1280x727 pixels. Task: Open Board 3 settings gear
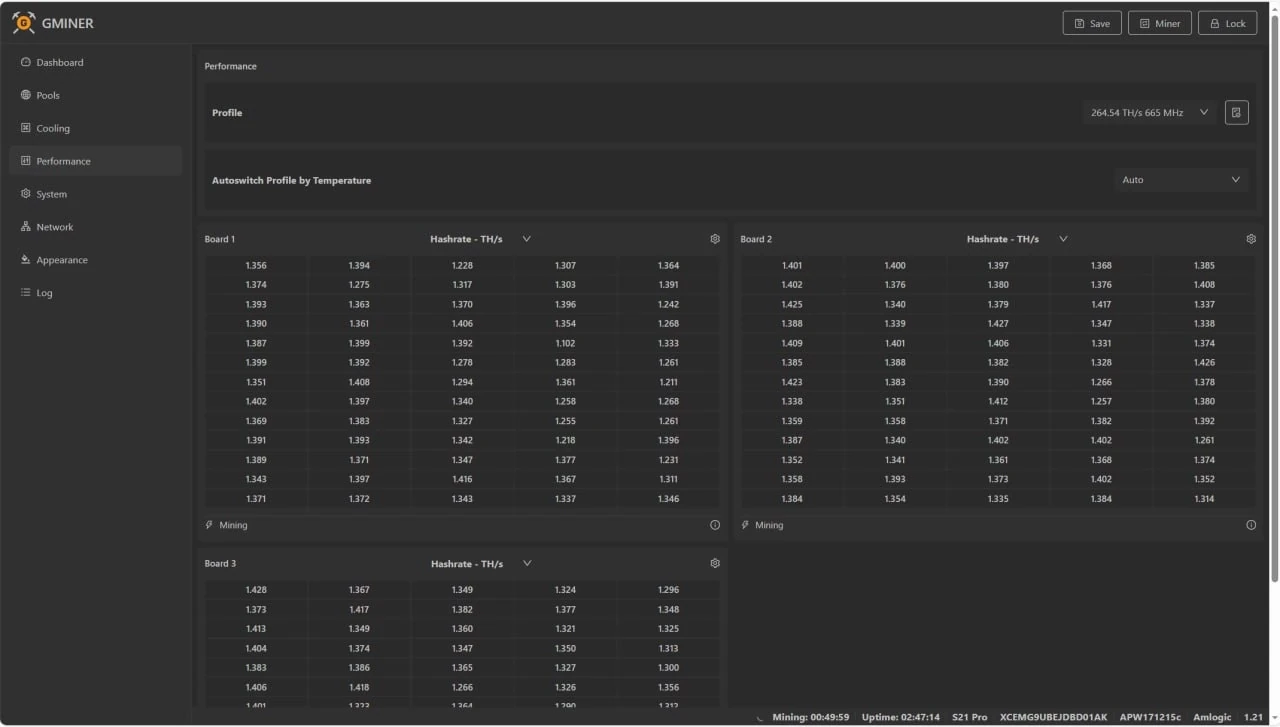coord(715,563)
